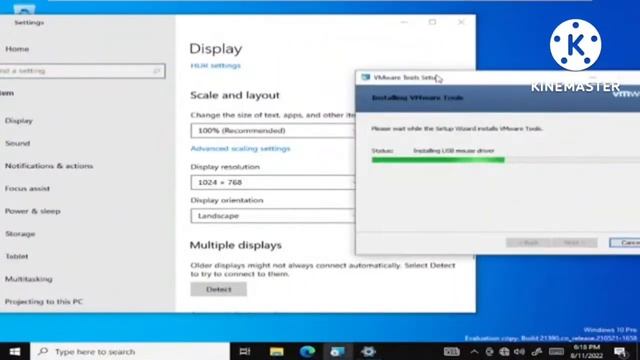Open Notifications & actions settings
The height and width of the screenshot is (360, 640).
[49, 166]
